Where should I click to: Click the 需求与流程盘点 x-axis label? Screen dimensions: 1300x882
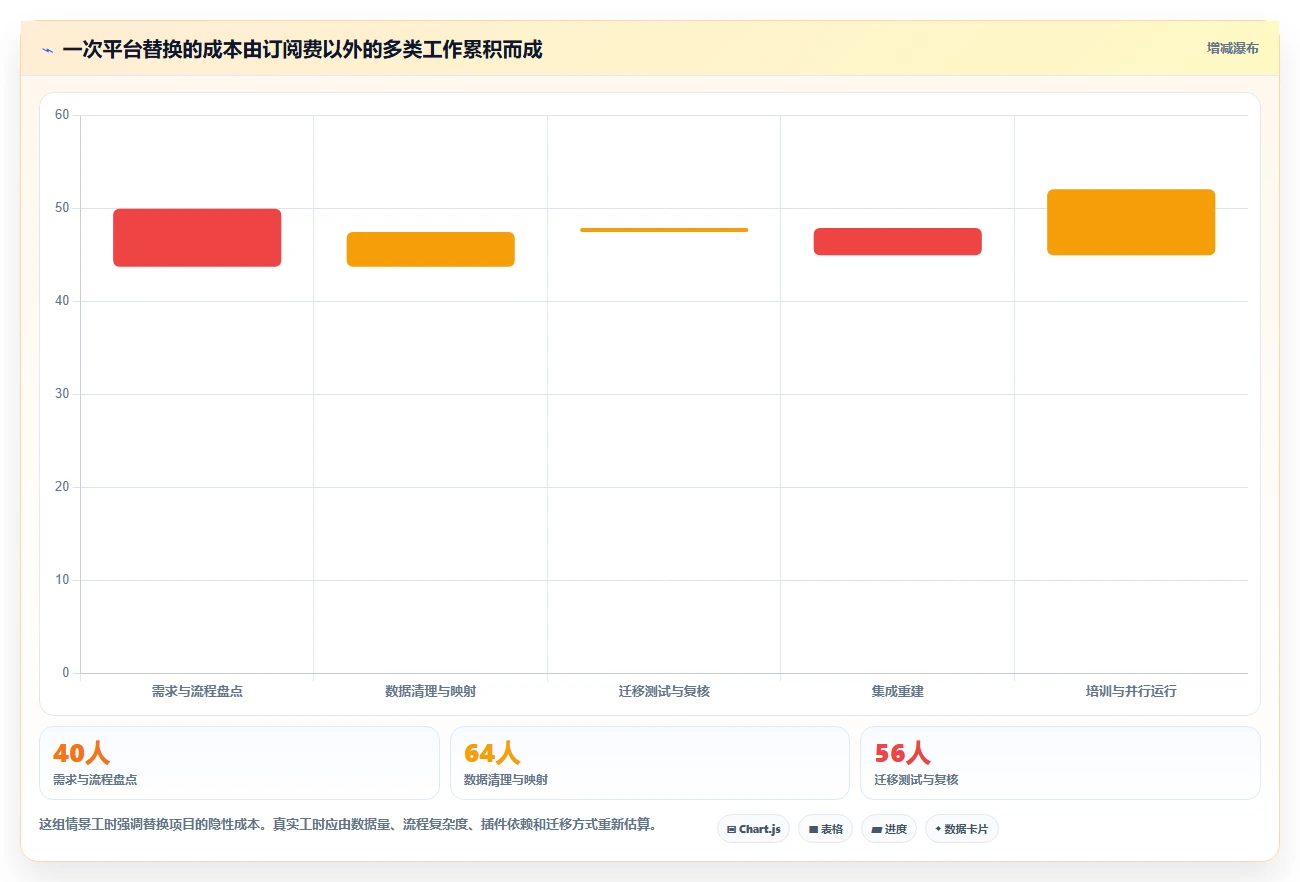click(197, 691)
